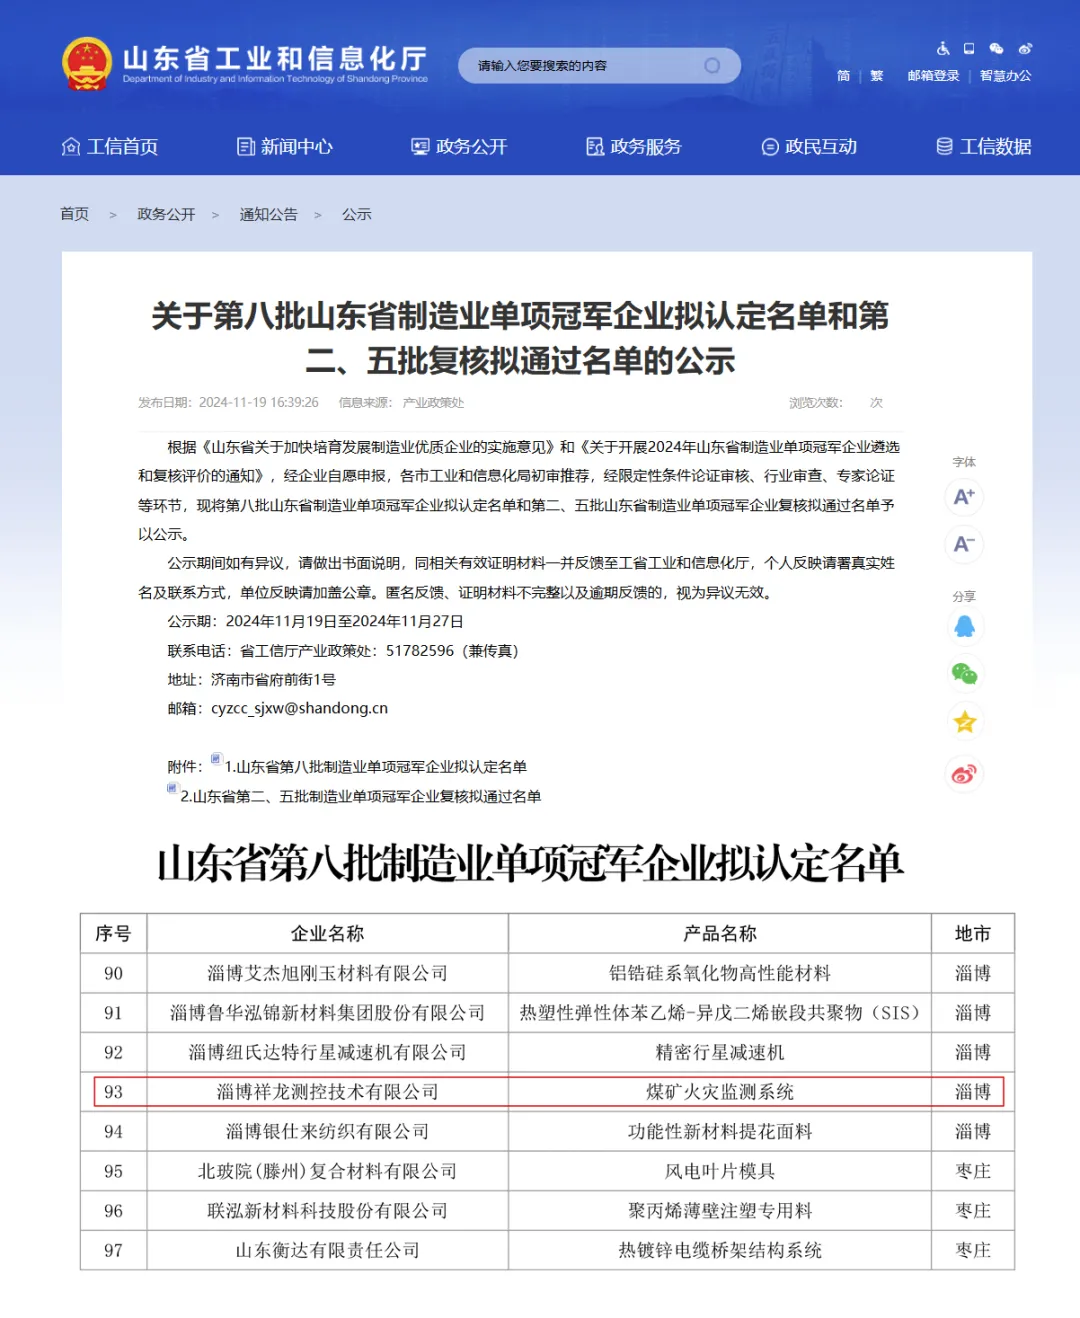Image resolution: width=1080 pixels, height=1318 pixels.
Task: Click table cell 风电叶片模具
Action: (720, 1172)
